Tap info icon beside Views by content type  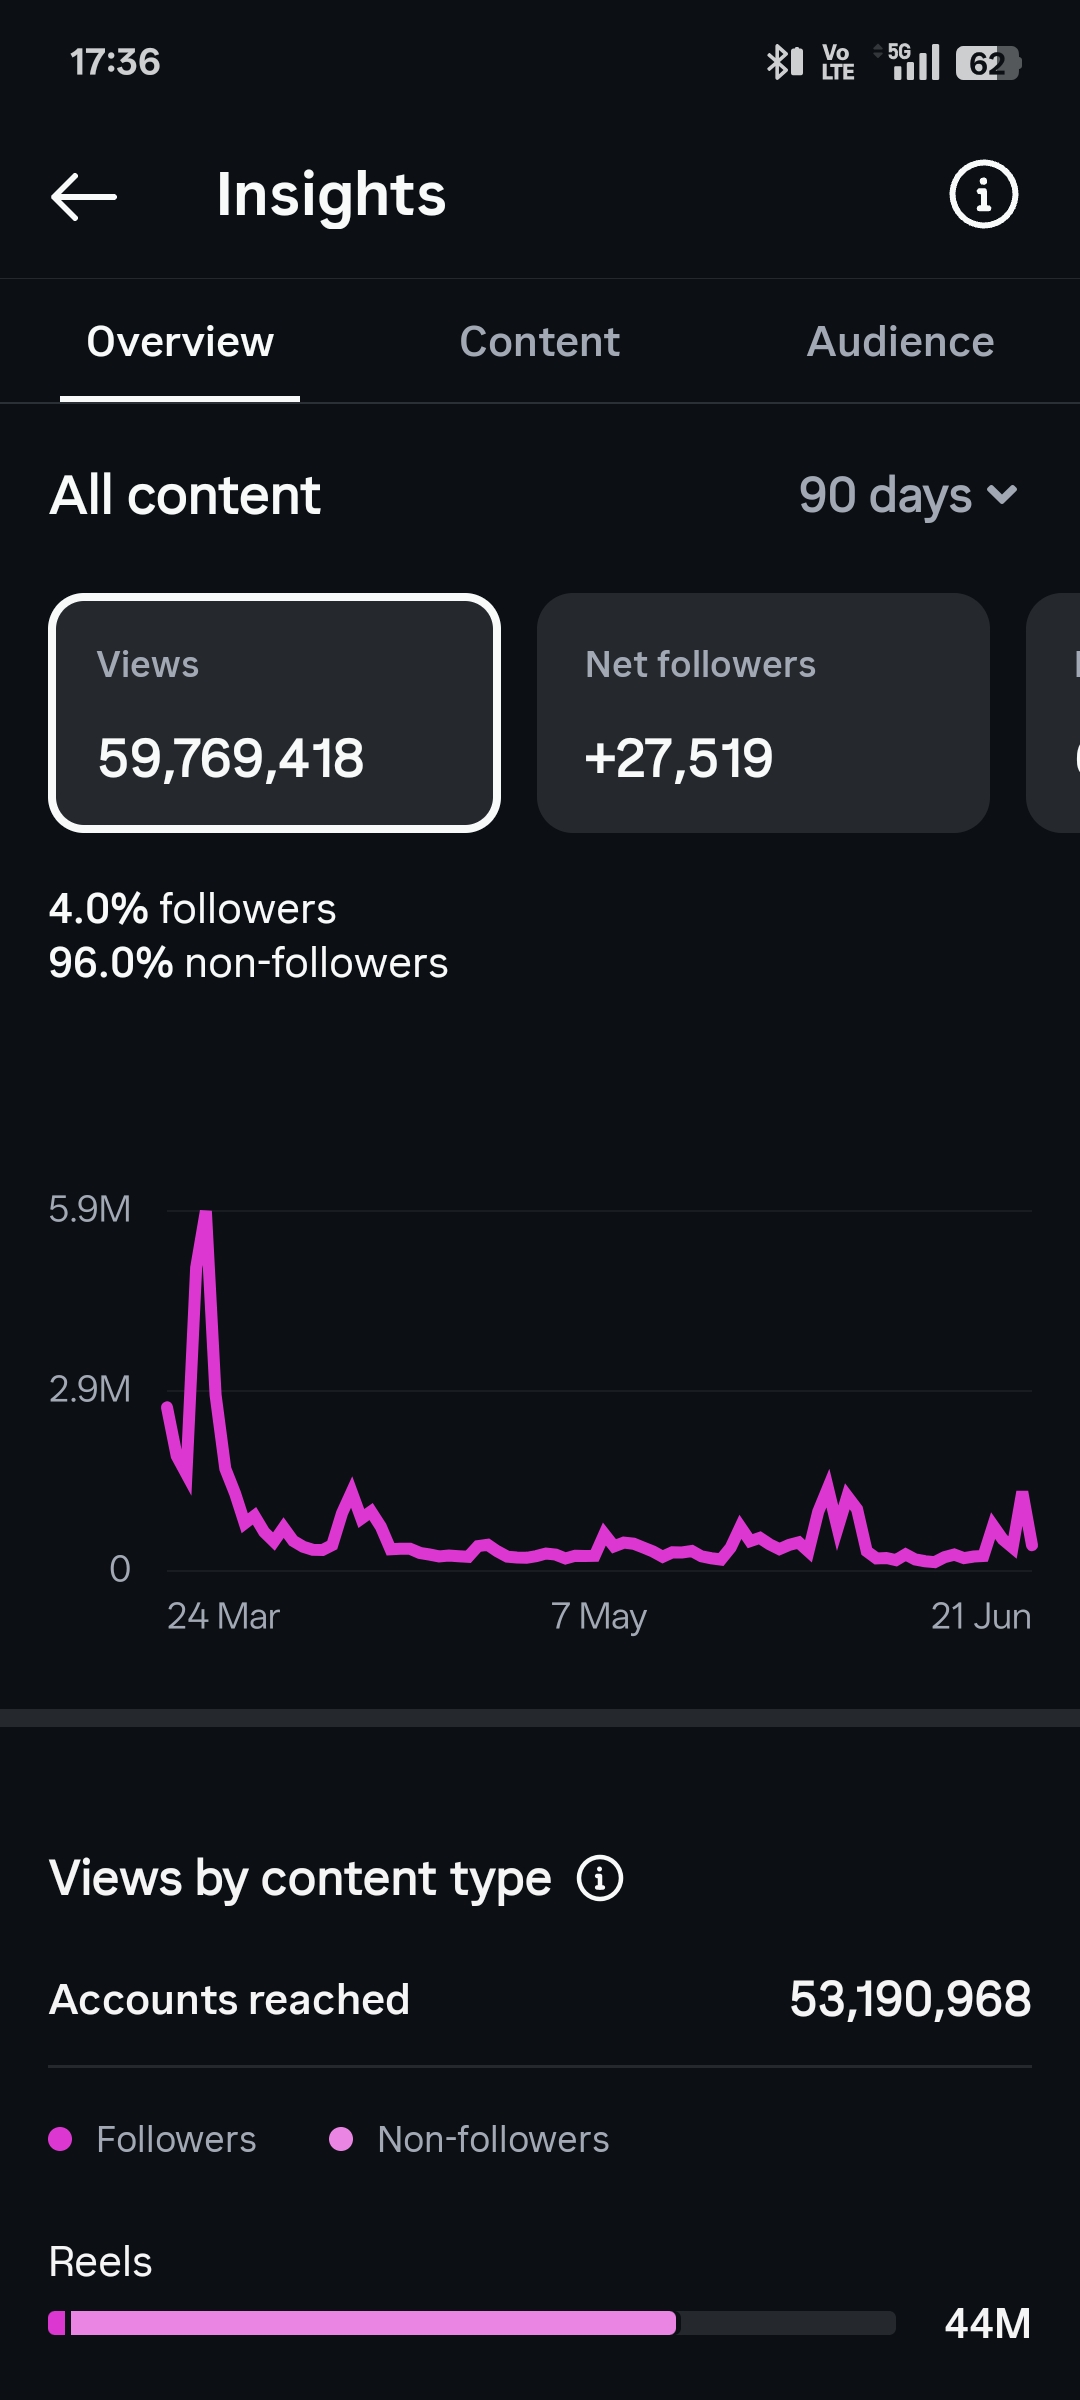(600, 1878)
